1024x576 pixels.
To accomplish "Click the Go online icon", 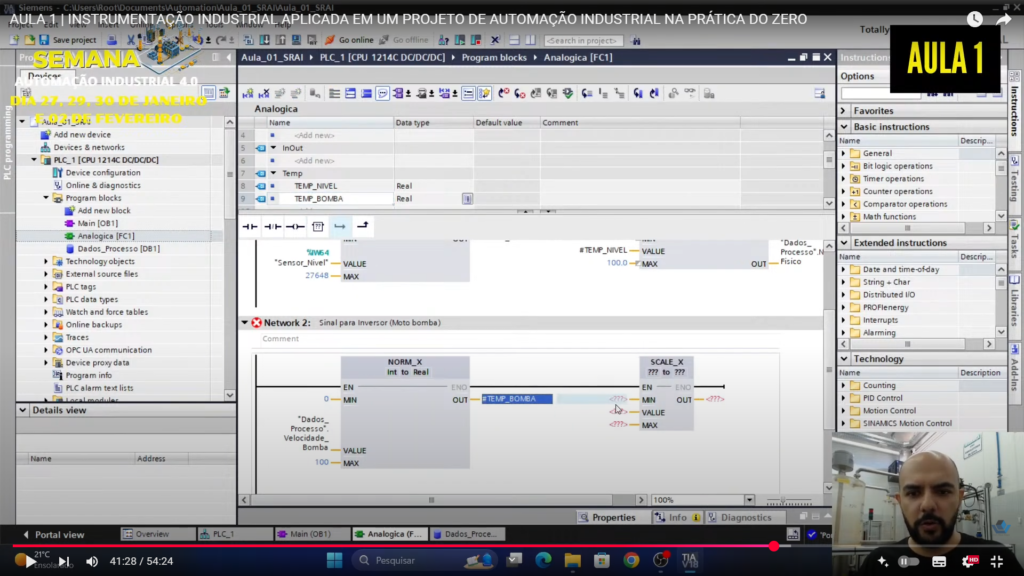I will [330, 40].
